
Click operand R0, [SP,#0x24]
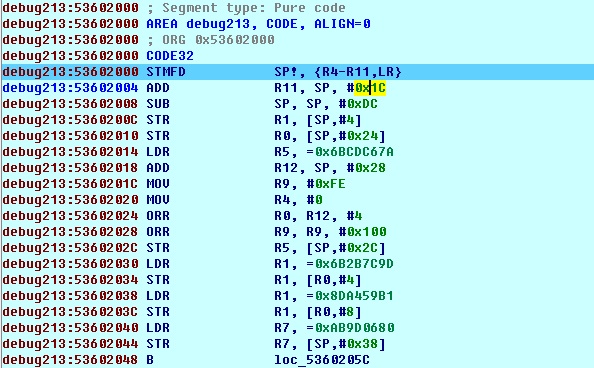[330, 136]
